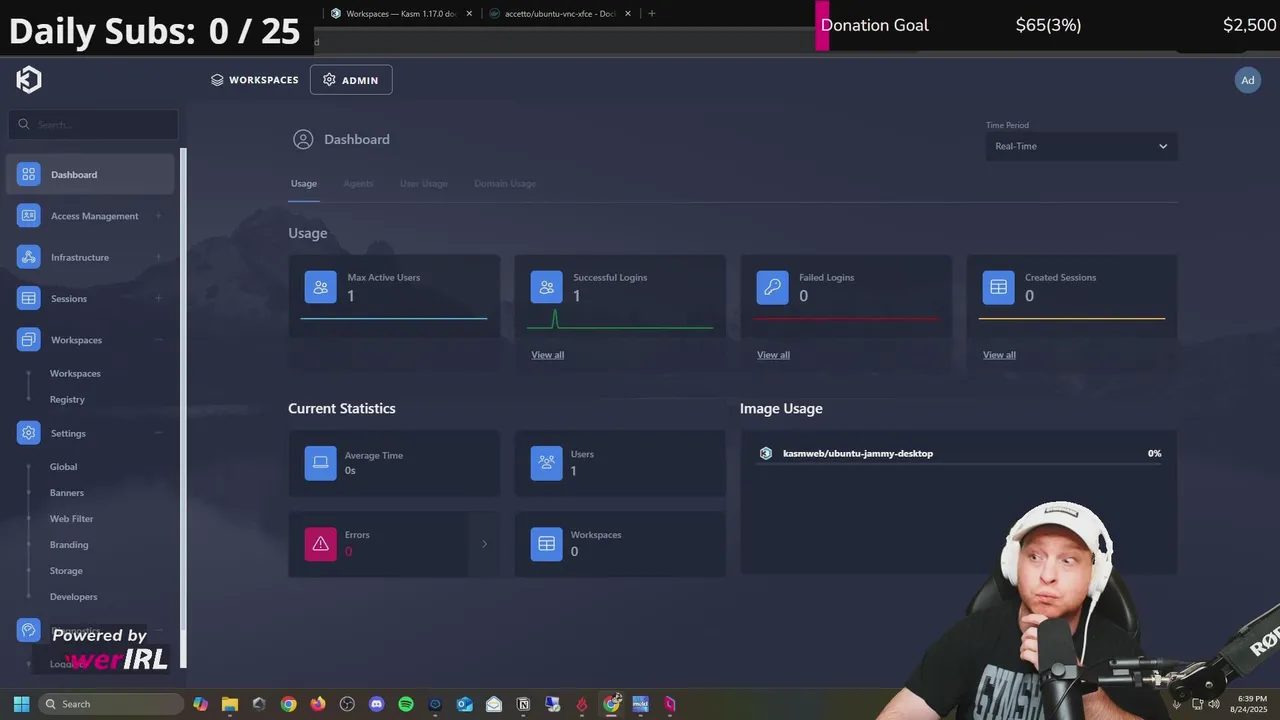
Task: Click the user icon beside Dashboard heading
Action: pyautogui.click(x=303, y=139)
